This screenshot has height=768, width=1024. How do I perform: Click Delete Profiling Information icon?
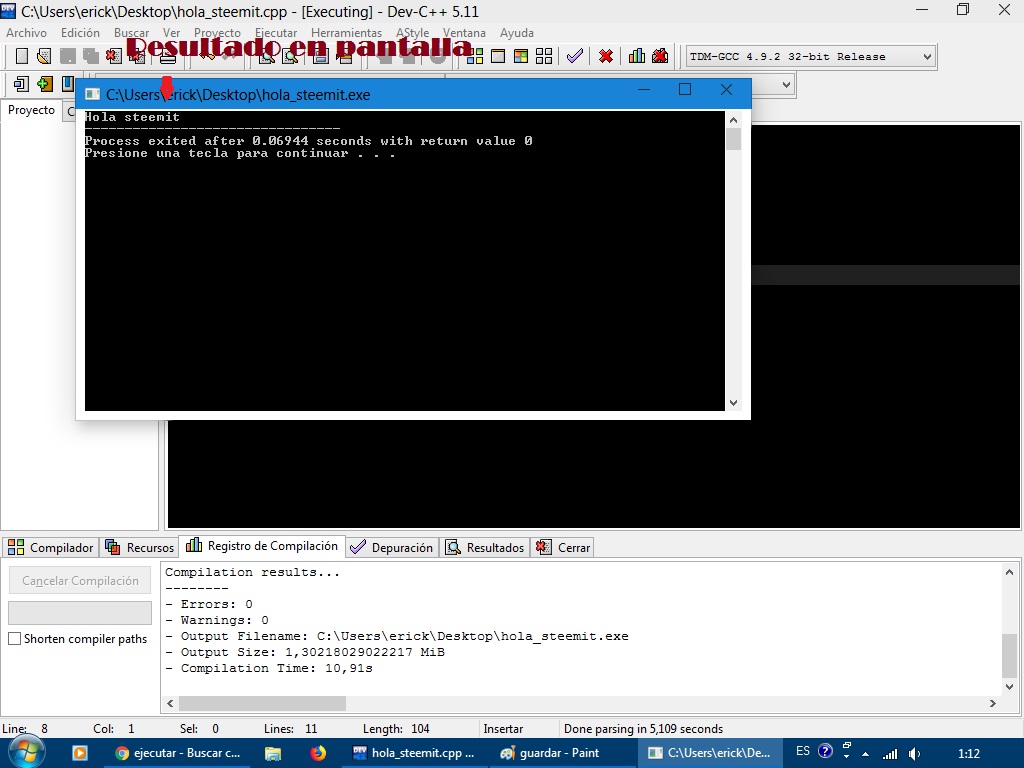pos(660,56)
